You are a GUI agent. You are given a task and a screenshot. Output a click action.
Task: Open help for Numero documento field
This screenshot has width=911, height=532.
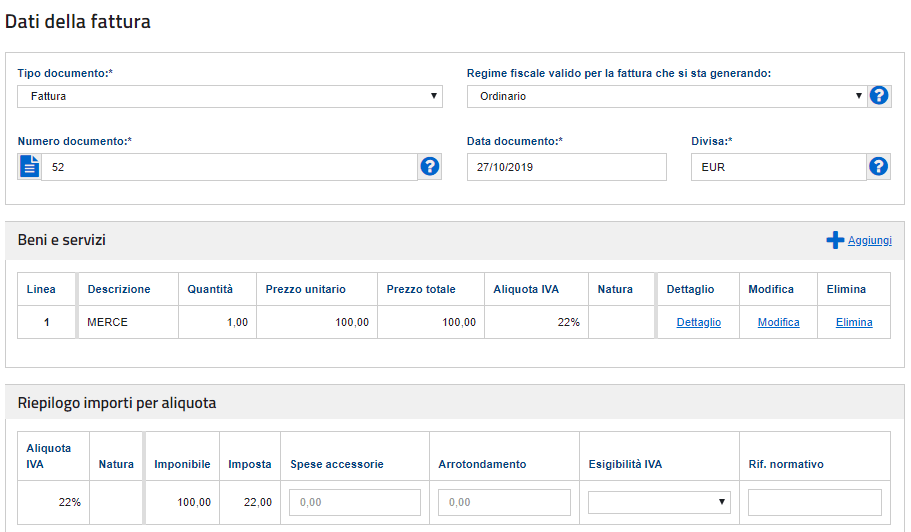(429, 167)
